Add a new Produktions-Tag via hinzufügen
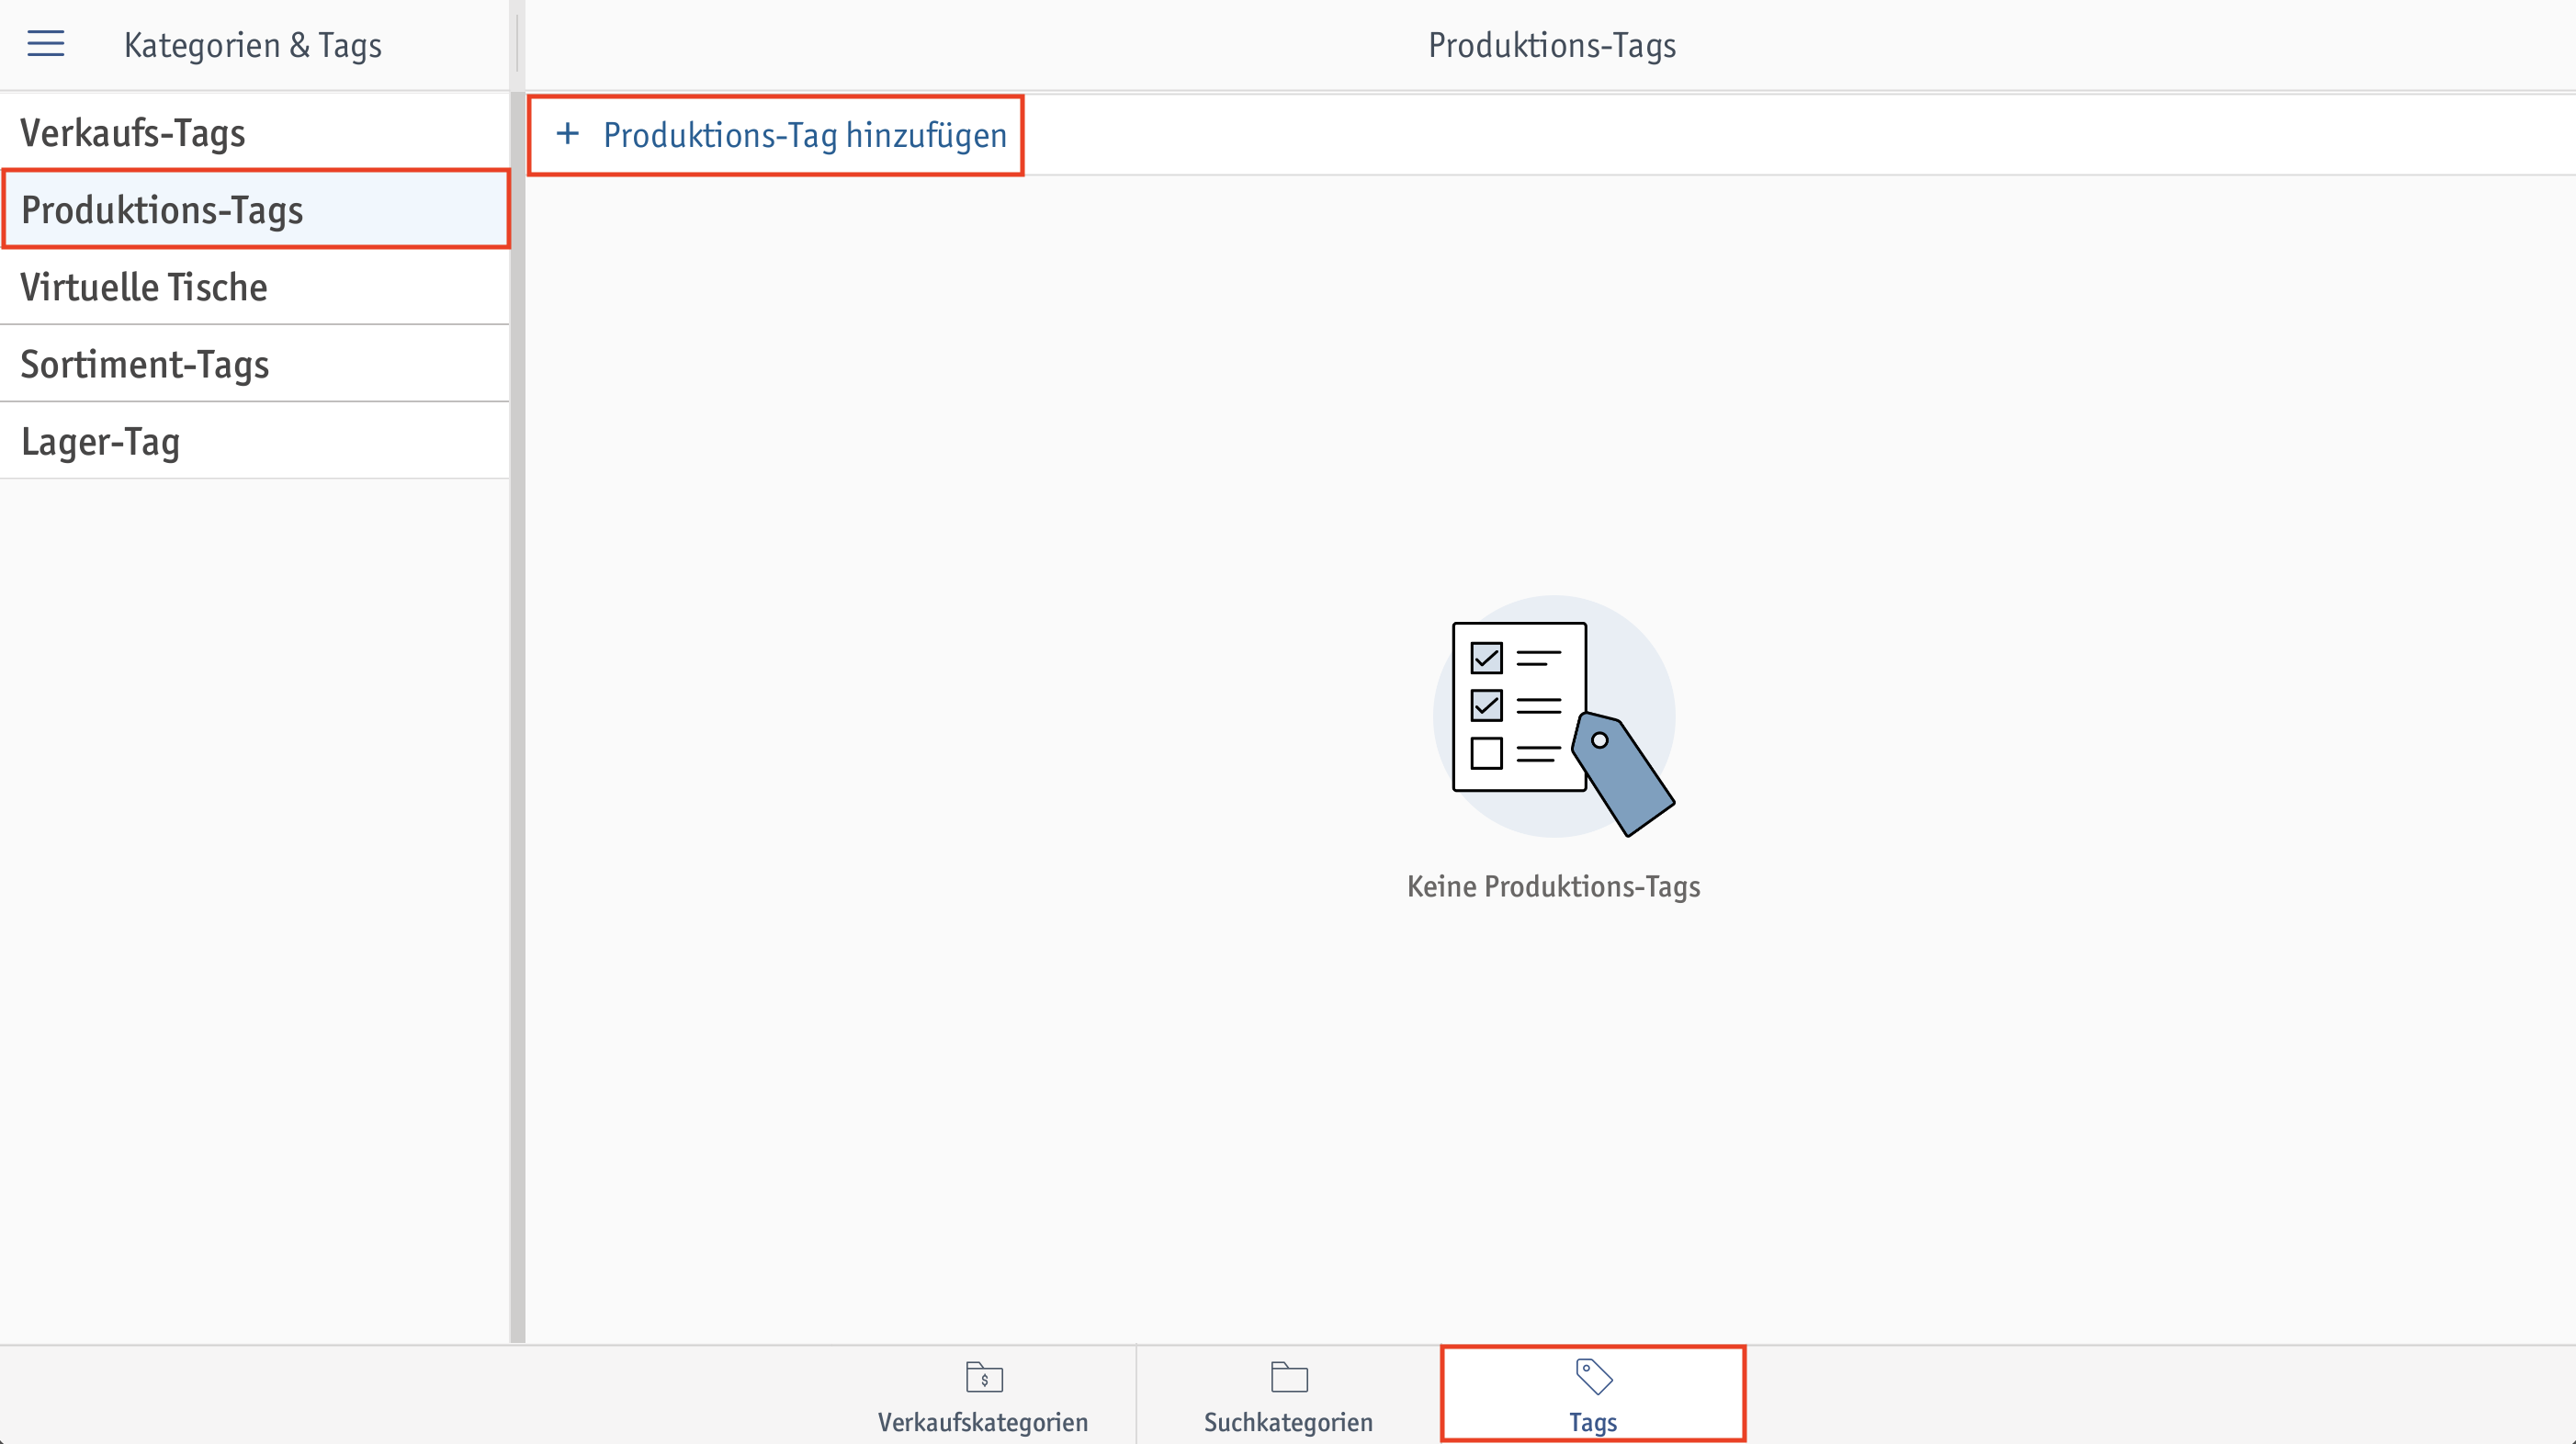The height and width of the screenshot is (1444, 2576). coord(776,135)
